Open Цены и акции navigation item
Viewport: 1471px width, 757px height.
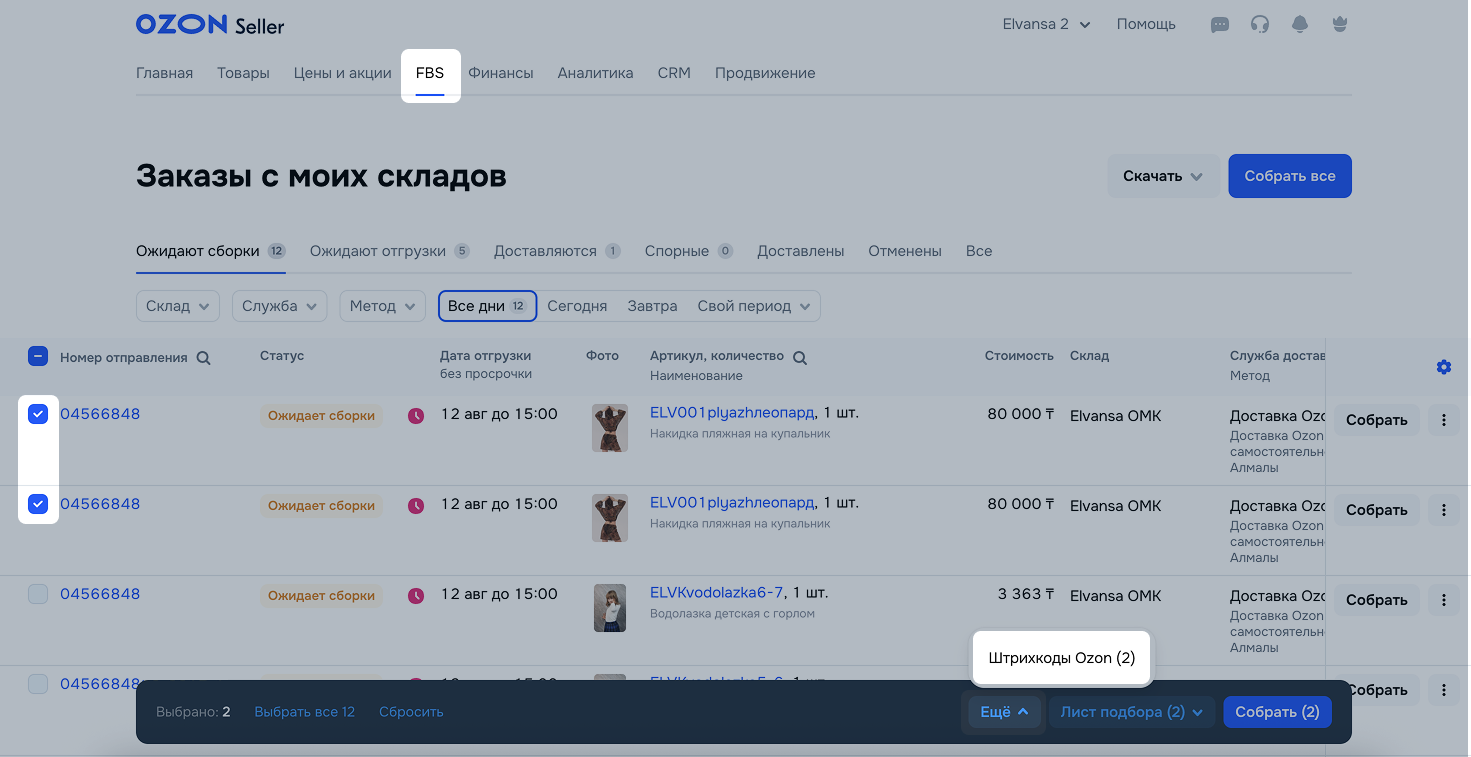point(343,73)
